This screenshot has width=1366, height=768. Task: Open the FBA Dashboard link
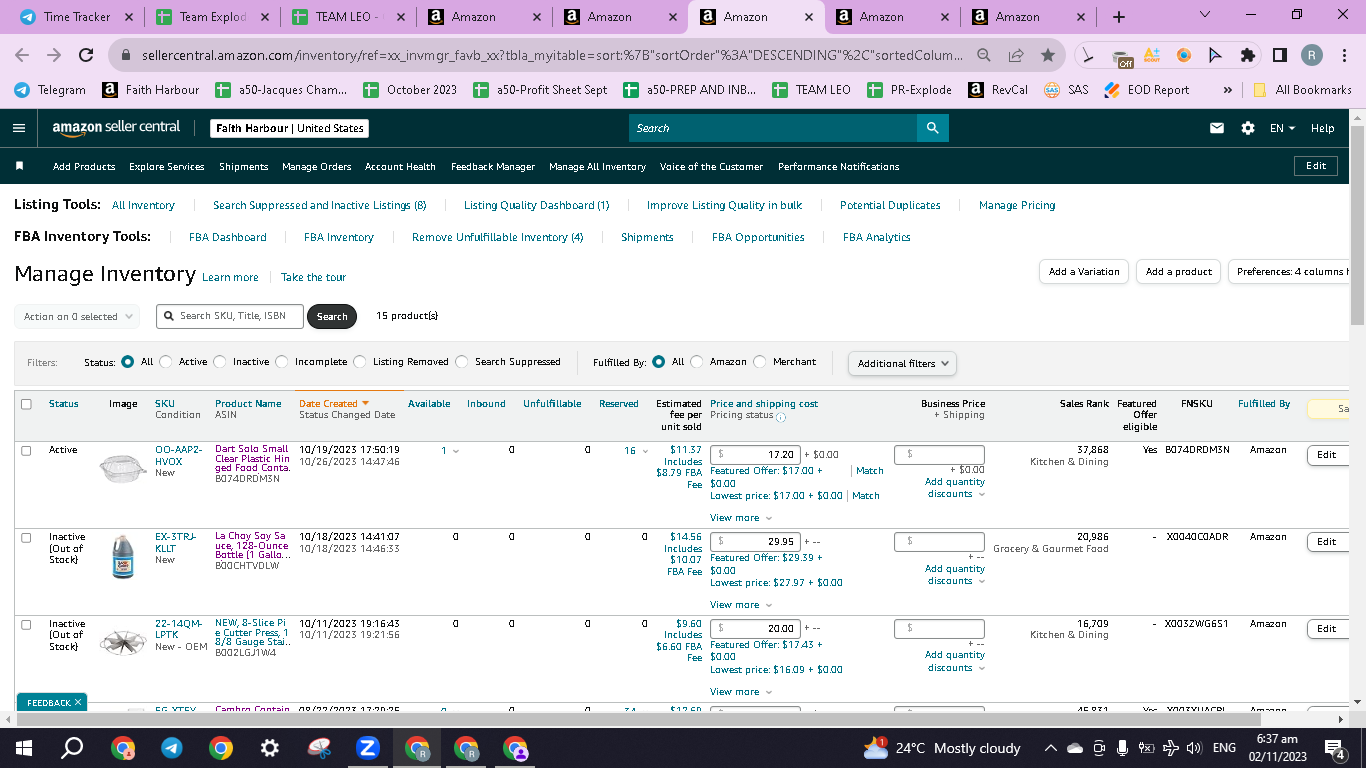[228, 238]
